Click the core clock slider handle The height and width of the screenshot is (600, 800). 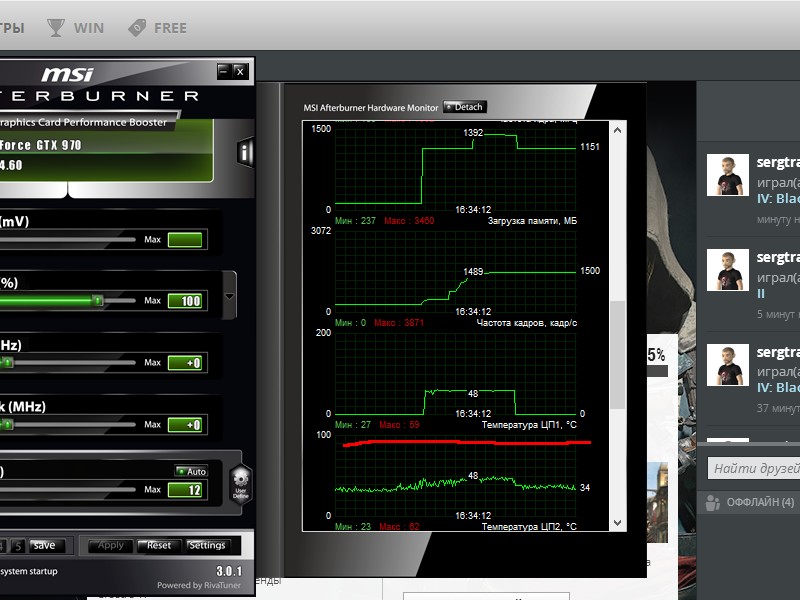coord(7,362)
